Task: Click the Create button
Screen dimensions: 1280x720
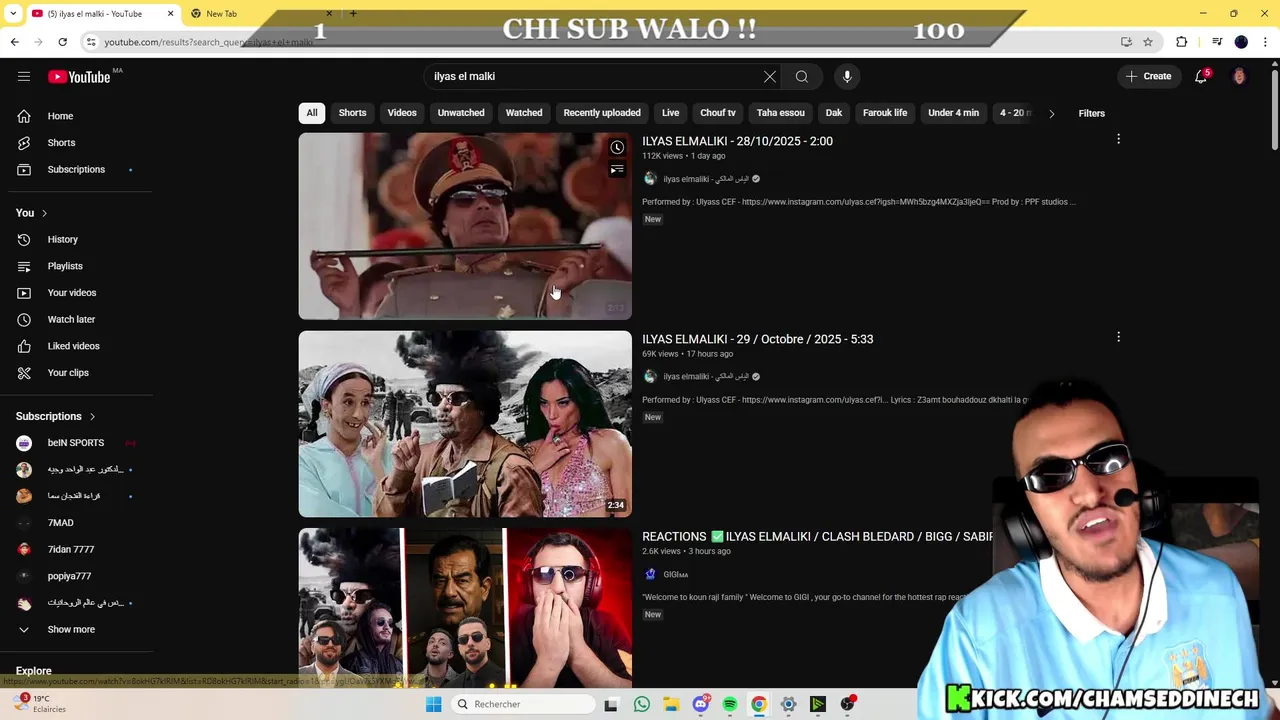Action: coord(1148,76)
